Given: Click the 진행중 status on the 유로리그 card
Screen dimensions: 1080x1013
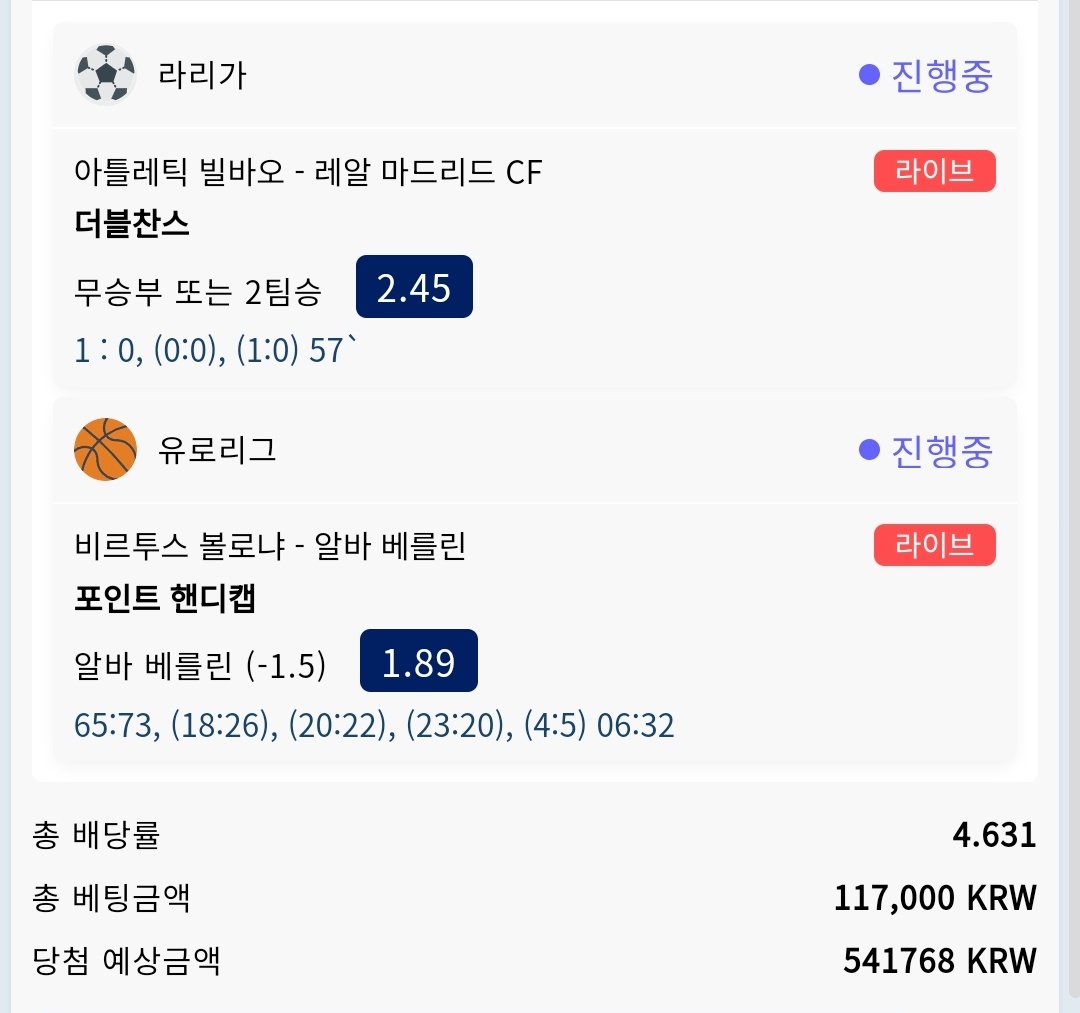Looking at the screenshot, I should (941, 450).
